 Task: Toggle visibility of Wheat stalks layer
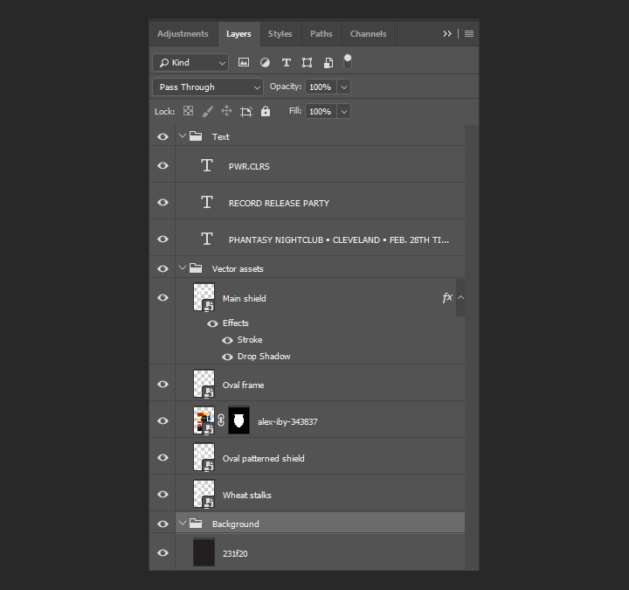click(x=163, y=495)
